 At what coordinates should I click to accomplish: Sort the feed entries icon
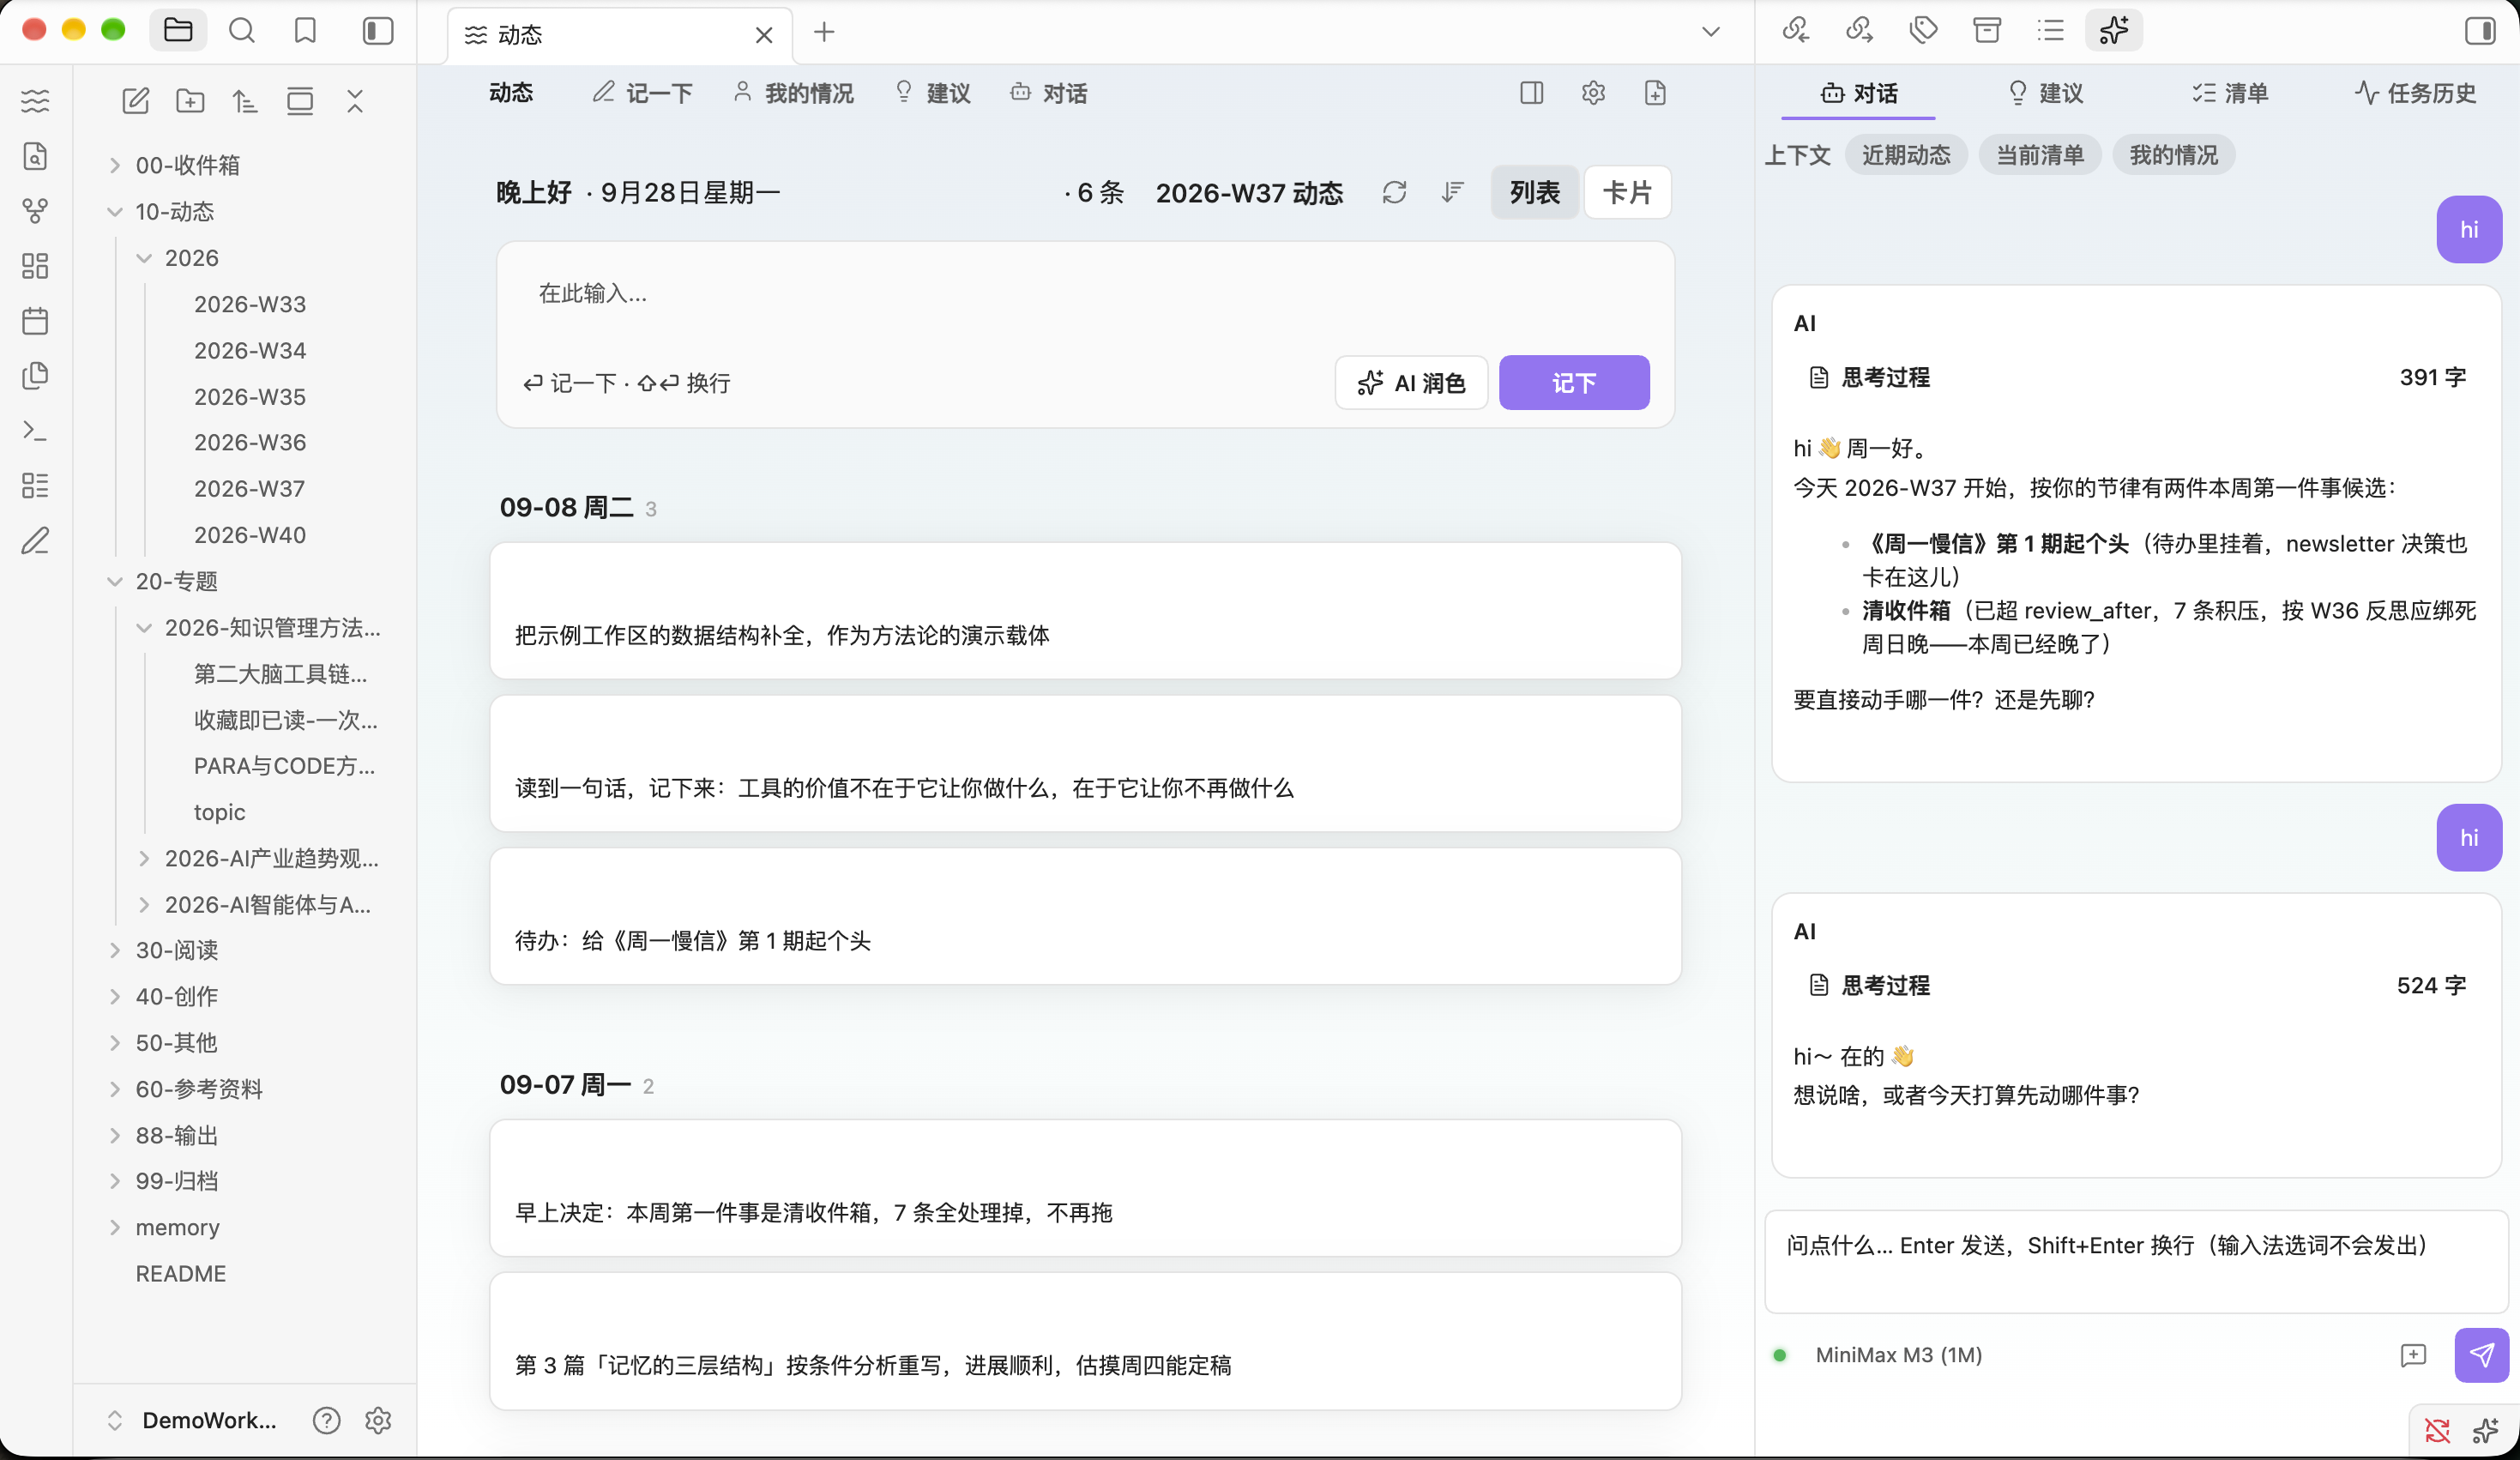1453,192
